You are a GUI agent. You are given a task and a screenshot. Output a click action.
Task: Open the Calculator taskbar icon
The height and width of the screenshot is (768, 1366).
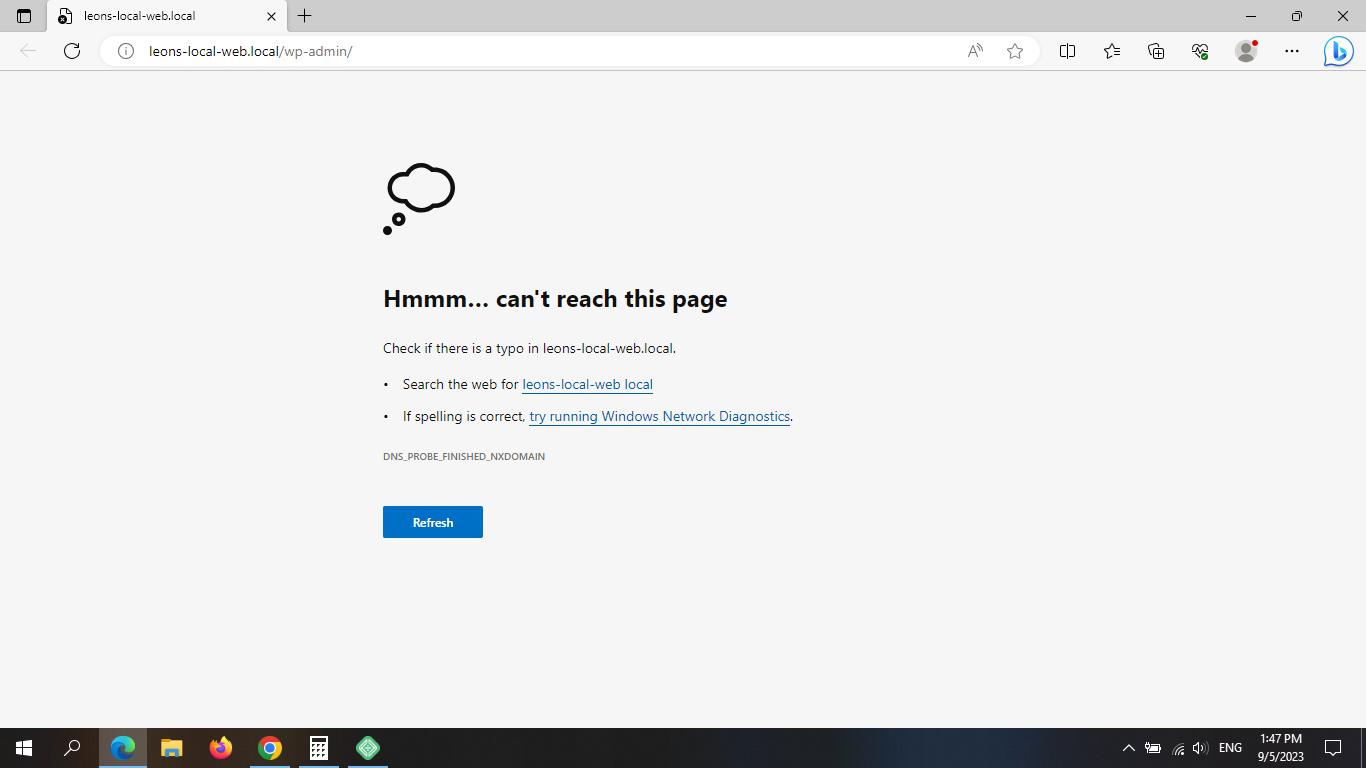coord(319,748)
